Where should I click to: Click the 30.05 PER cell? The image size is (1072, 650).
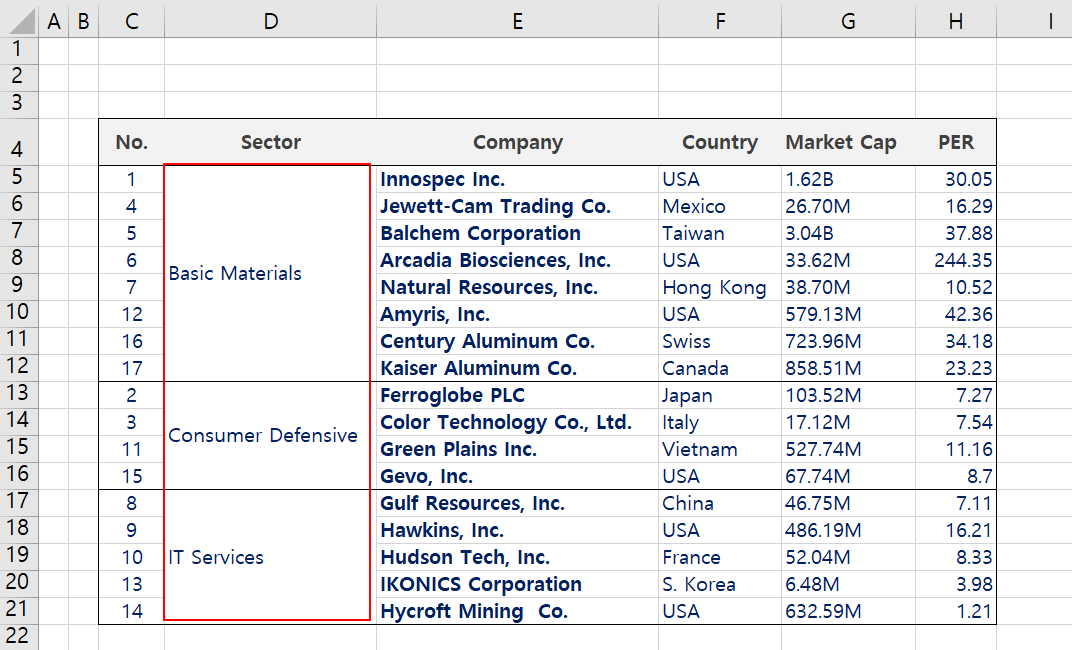pyautogui.click(x=956, y=179)
